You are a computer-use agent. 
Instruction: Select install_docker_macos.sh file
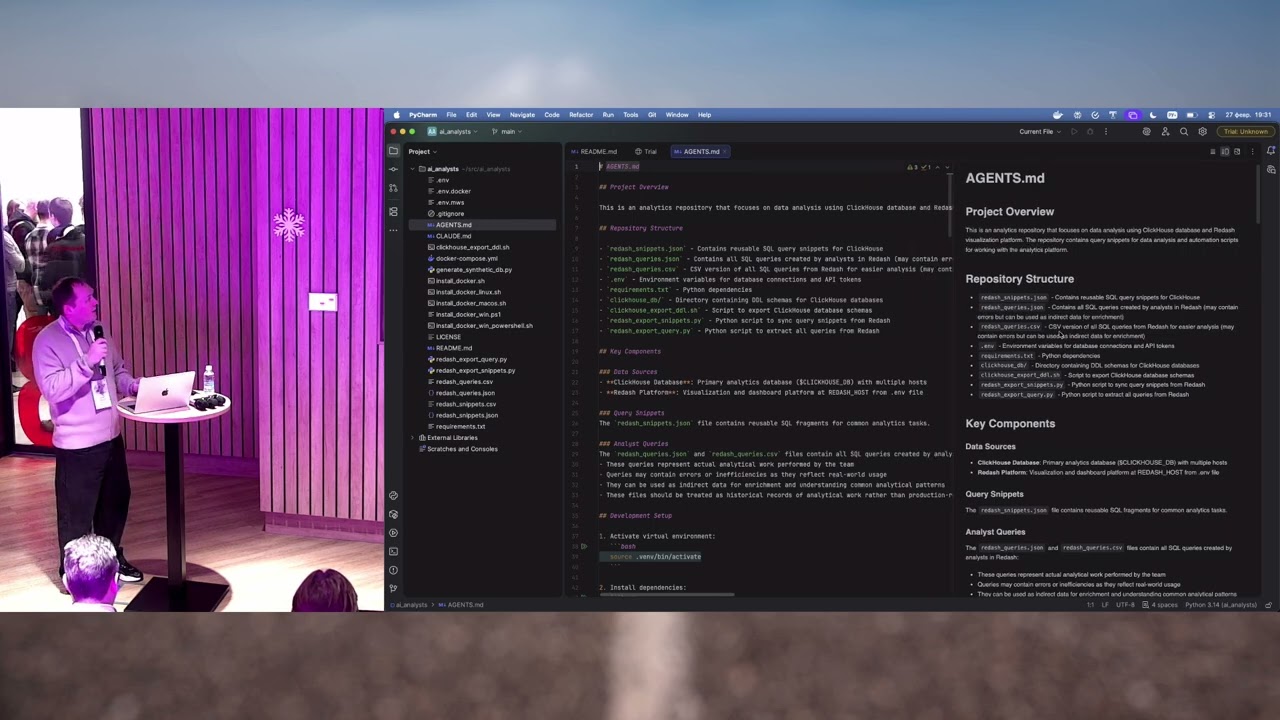click(x=466, y=303)
